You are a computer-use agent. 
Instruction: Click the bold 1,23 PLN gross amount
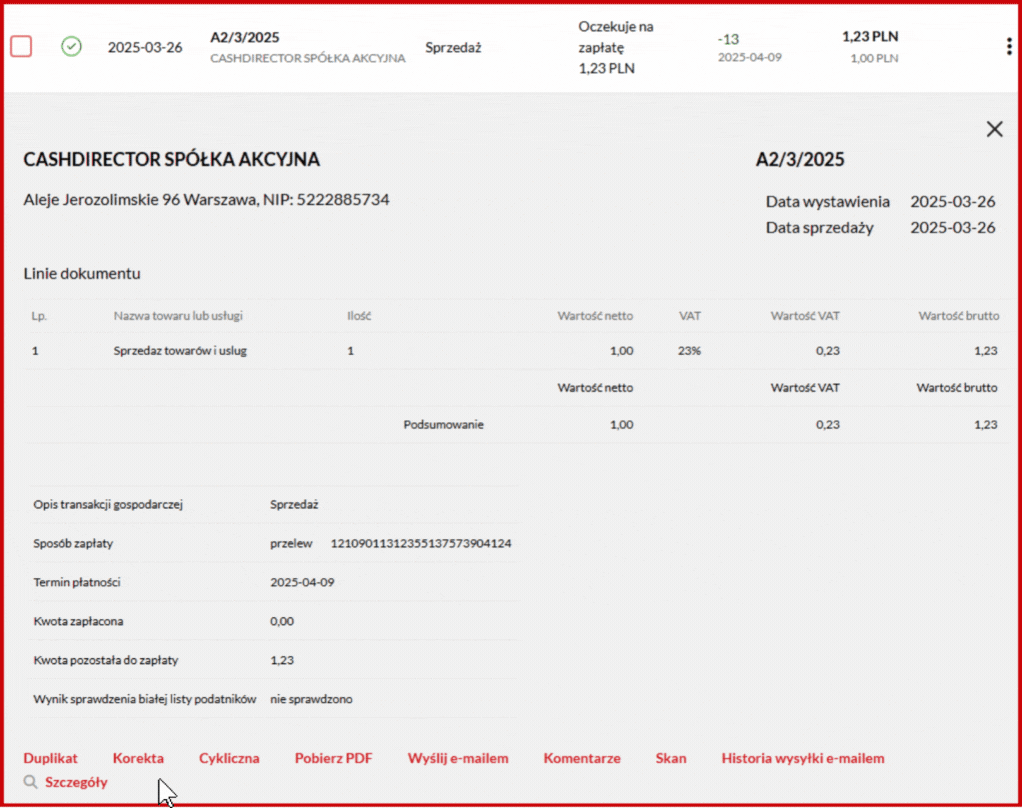click(x=870, y=36)
